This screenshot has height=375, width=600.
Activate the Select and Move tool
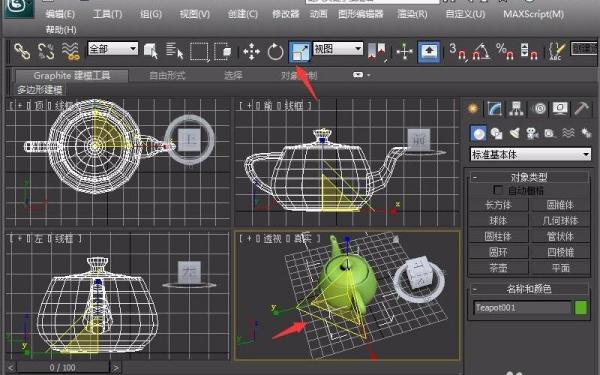tap(251, 51)
